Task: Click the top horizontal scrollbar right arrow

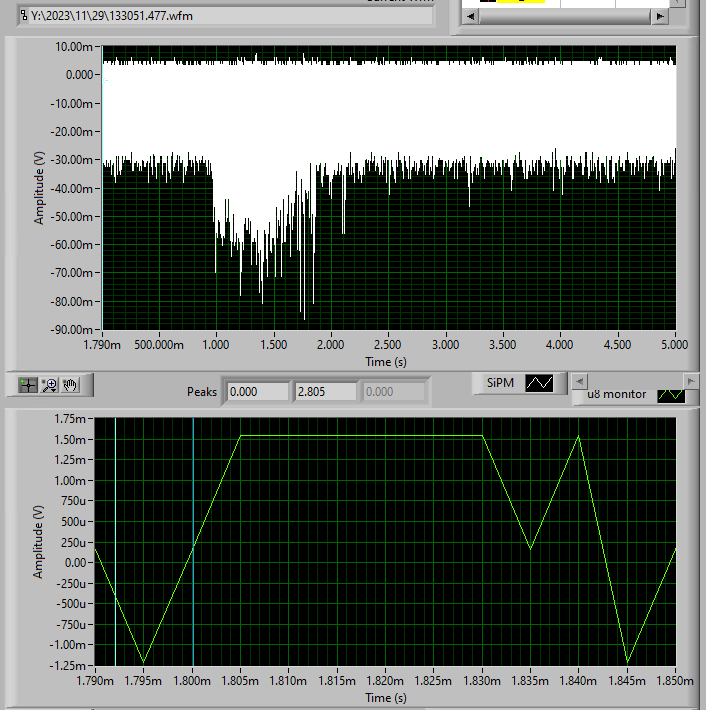Action: [660, 16]
